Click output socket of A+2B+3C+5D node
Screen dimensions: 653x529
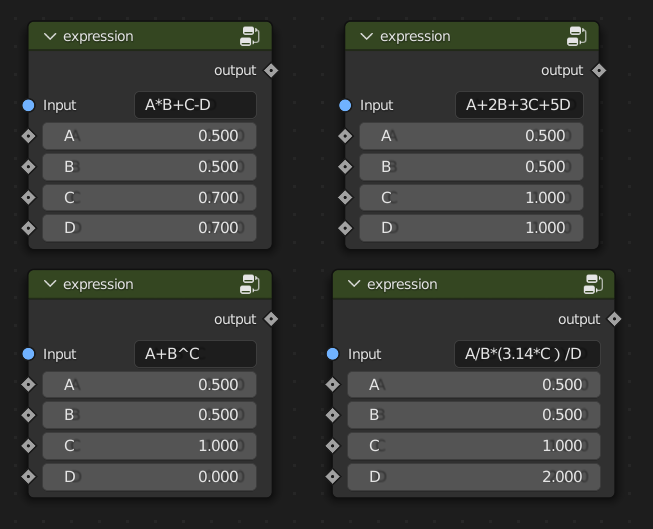(x=599, y=70)
